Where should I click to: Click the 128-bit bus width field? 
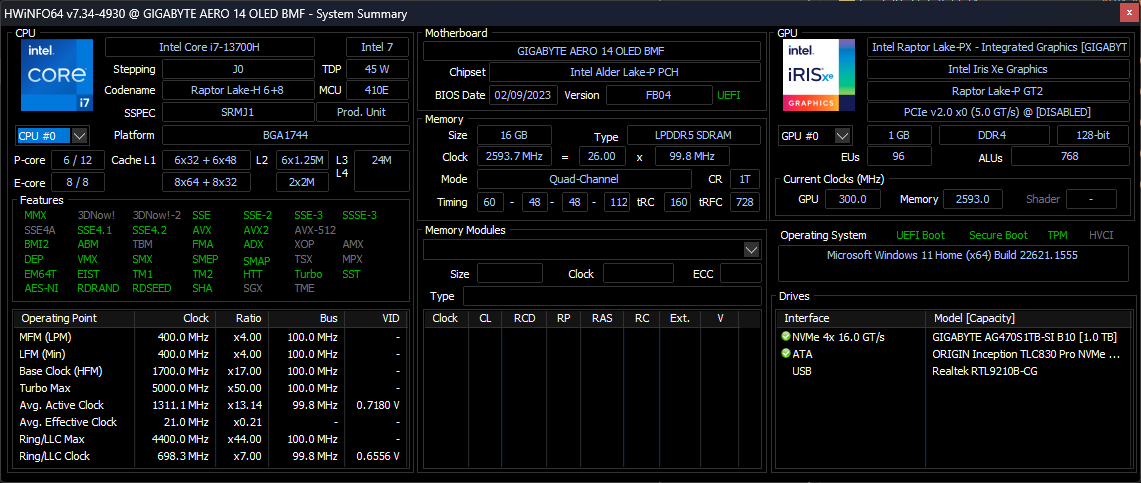(1092, 135)
